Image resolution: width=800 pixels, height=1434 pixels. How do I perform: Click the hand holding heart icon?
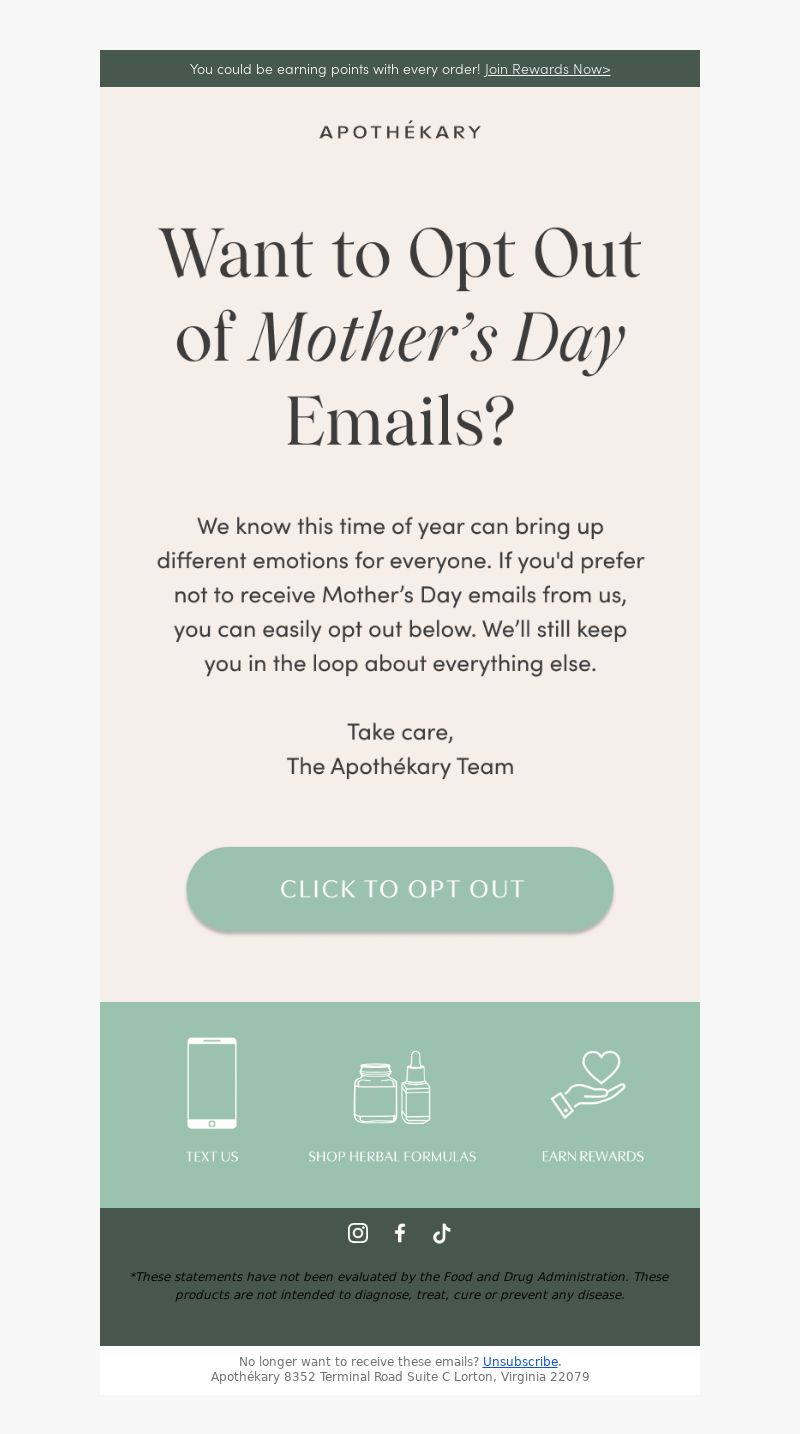click(589, 1084)
